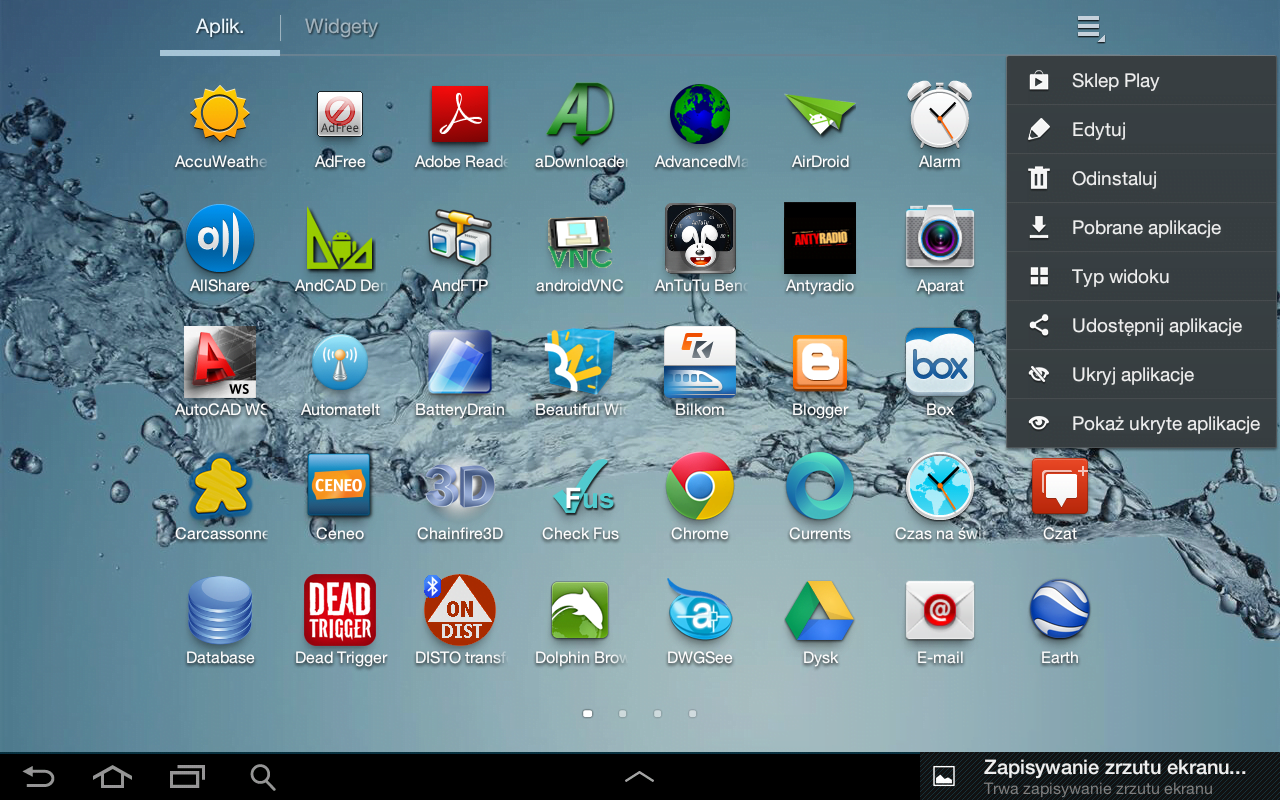Open the overflow menu icon at top
This screenshot has height=800, width=1280.
tap(1090, 28)
